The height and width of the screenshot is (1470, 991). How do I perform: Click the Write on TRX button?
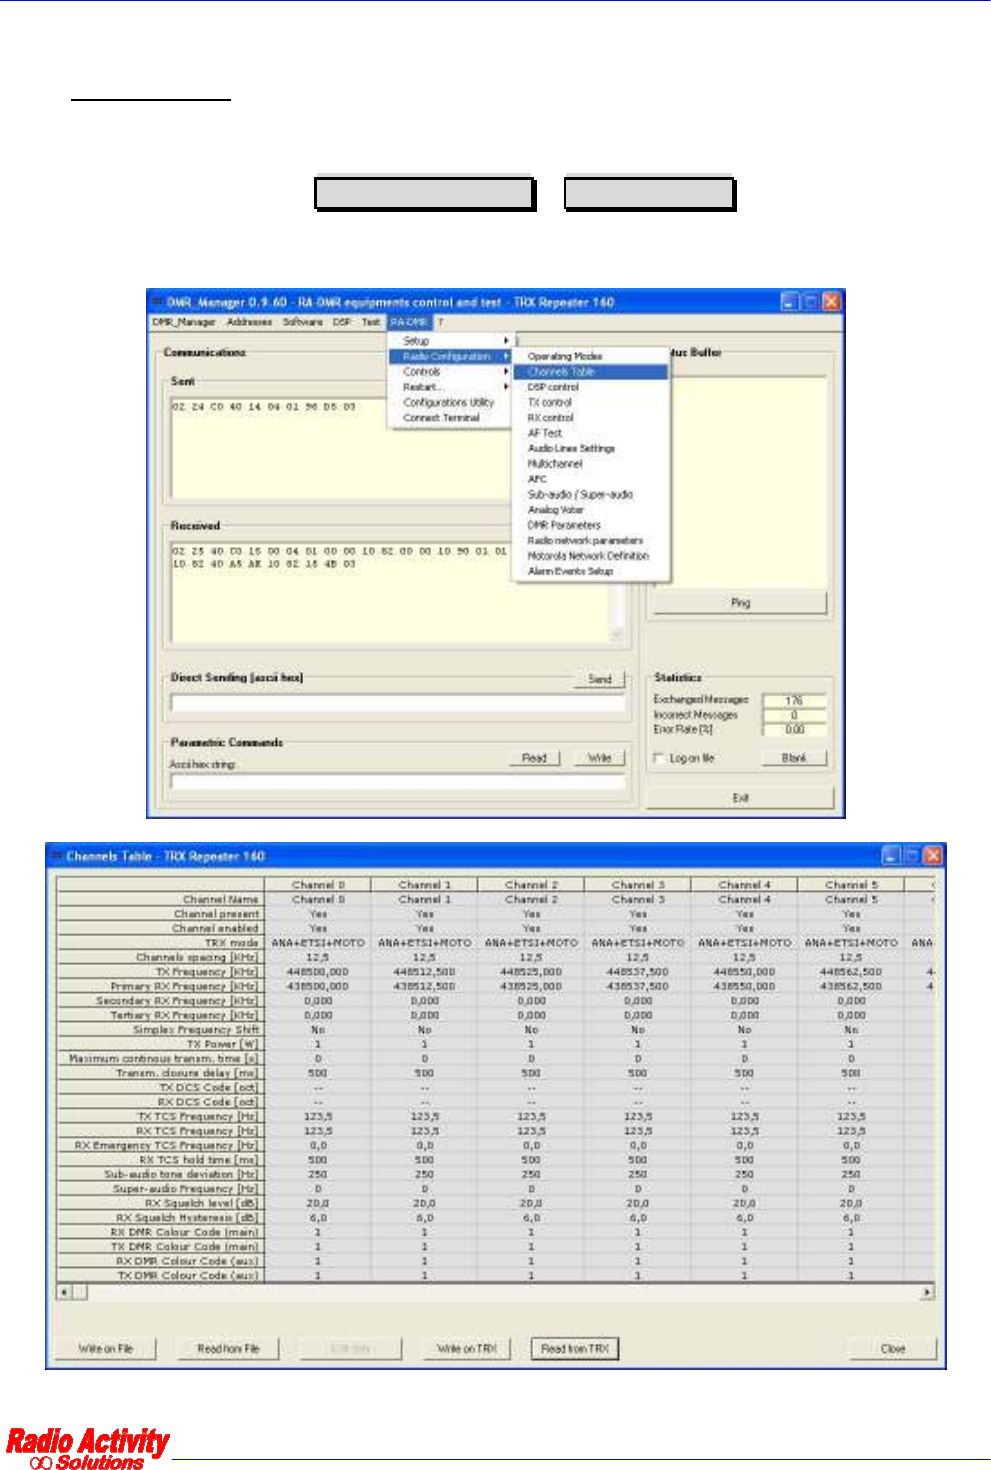pyautogui.click(x=467, y=1349)
